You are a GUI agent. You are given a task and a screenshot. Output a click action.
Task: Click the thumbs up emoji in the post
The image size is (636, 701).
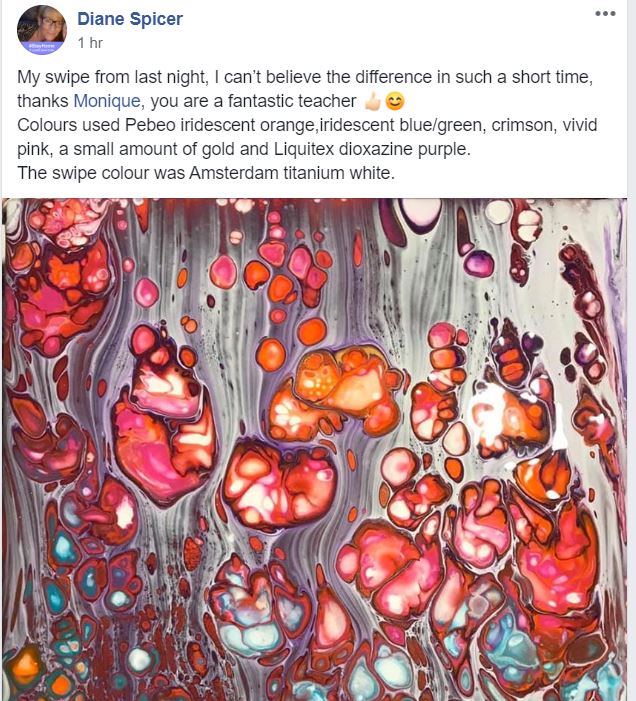pos(372,102)
